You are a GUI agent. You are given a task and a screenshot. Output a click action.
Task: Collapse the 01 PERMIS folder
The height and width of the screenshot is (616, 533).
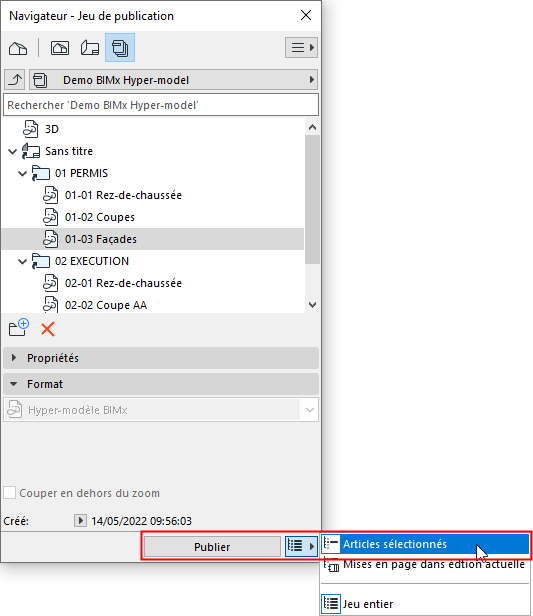click(23, 173)
